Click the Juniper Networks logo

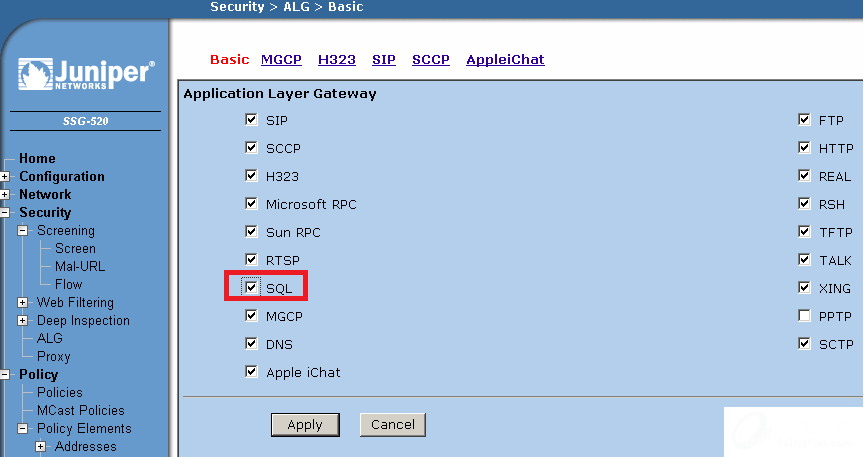tap(86, 77)
